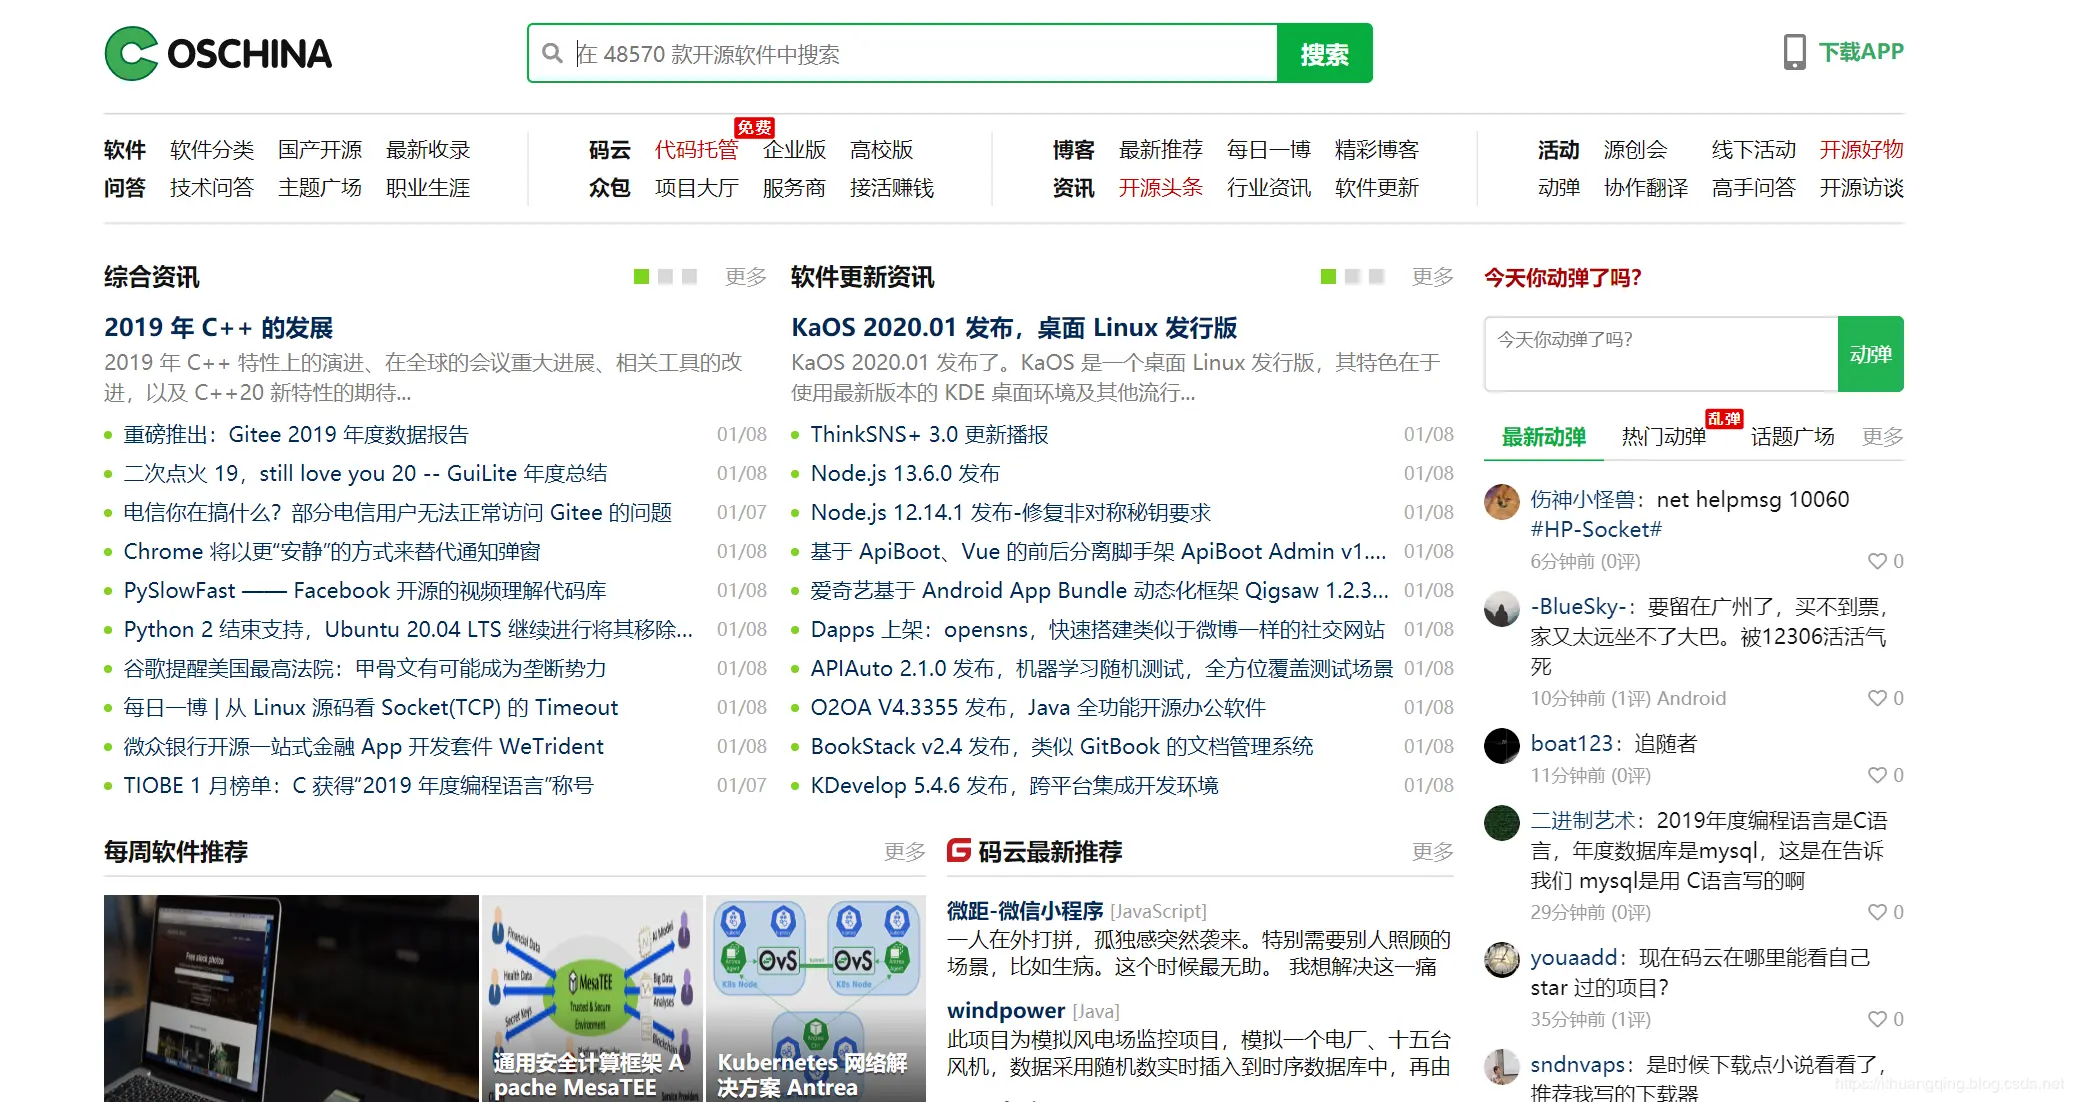Image resolution: width=2074 pixels, height=1102 pixels.
Task: Open the 代码托管 menu item
Action: [696, 150]
